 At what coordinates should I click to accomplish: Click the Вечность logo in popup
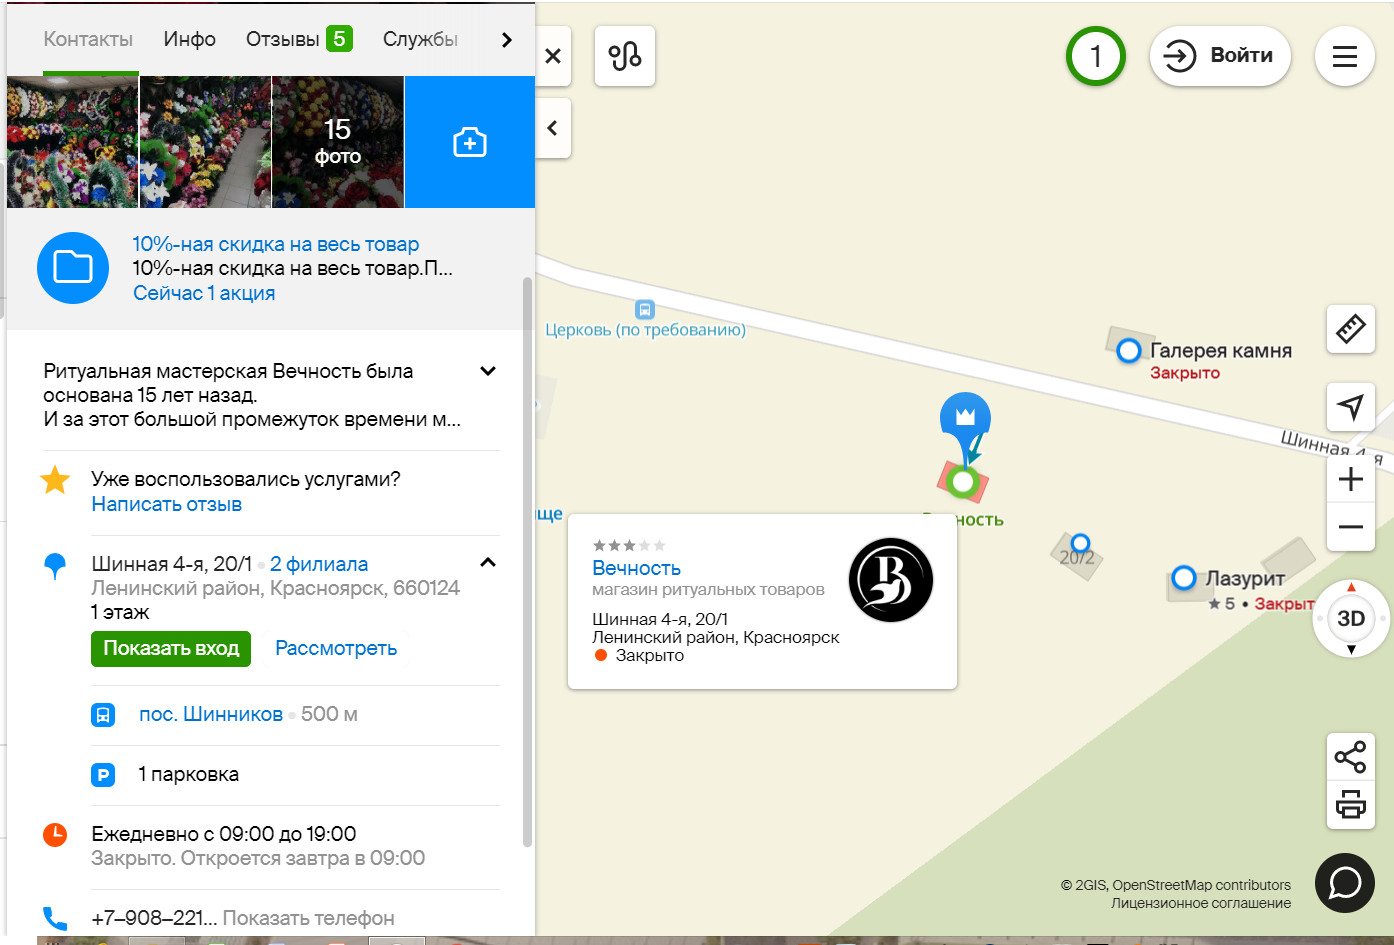891,580
